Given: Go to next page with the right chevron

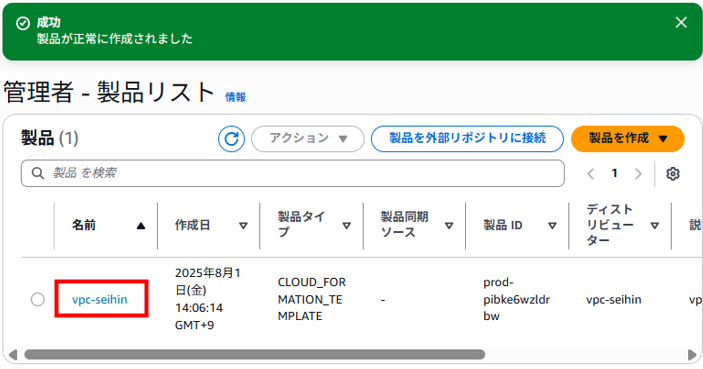Looking at the screenshot, I should (x=638, y=174).
